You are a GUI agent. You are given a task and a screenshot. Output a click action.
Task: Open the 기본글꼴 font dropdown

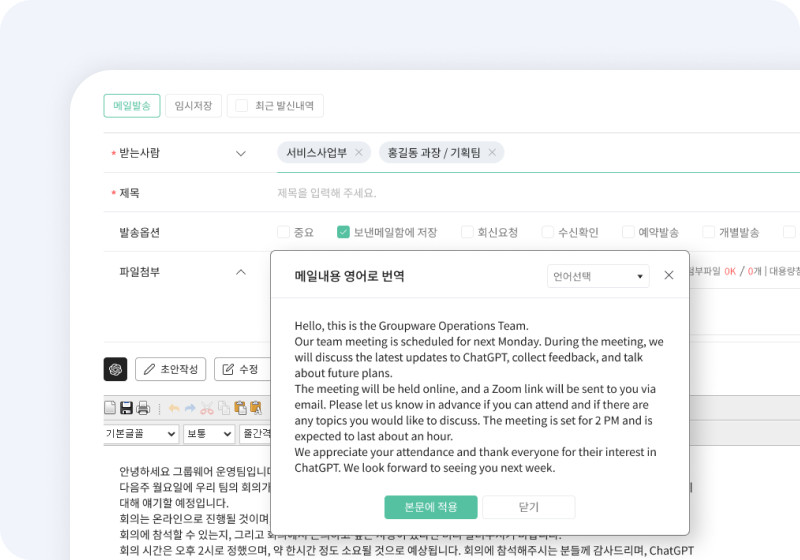click(140, 434)
